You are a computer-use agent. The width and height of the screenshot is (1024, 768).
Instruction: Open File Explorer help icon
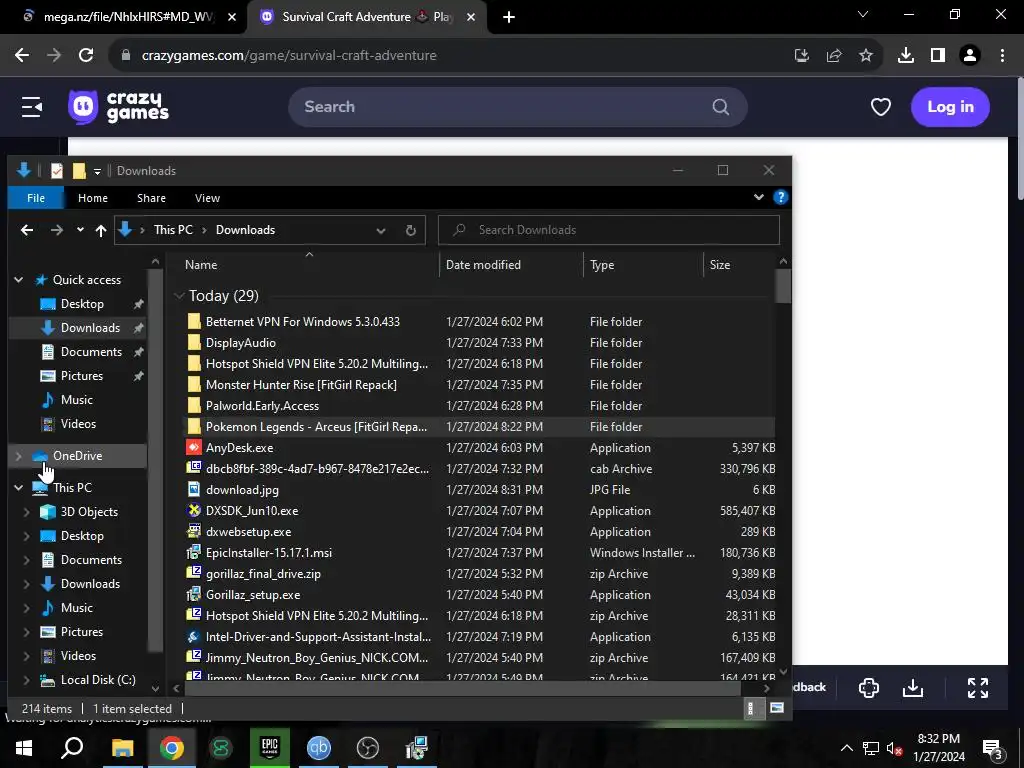pos(780,197)
